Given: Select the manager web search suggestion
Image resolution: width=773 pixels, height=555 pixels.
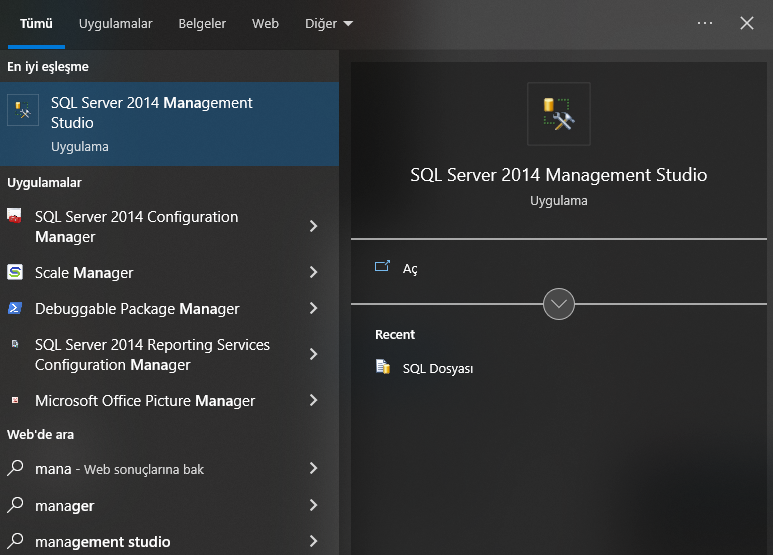Looking at the screenshot, I should pyautogui.click(x=169, y=505).
